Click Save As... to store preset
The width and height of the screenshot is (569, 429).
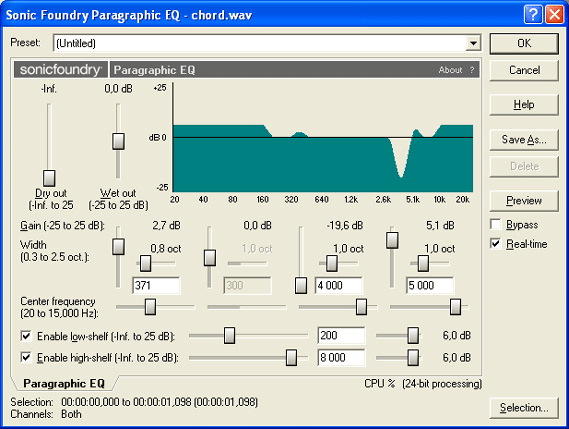(x=524, y=140)
